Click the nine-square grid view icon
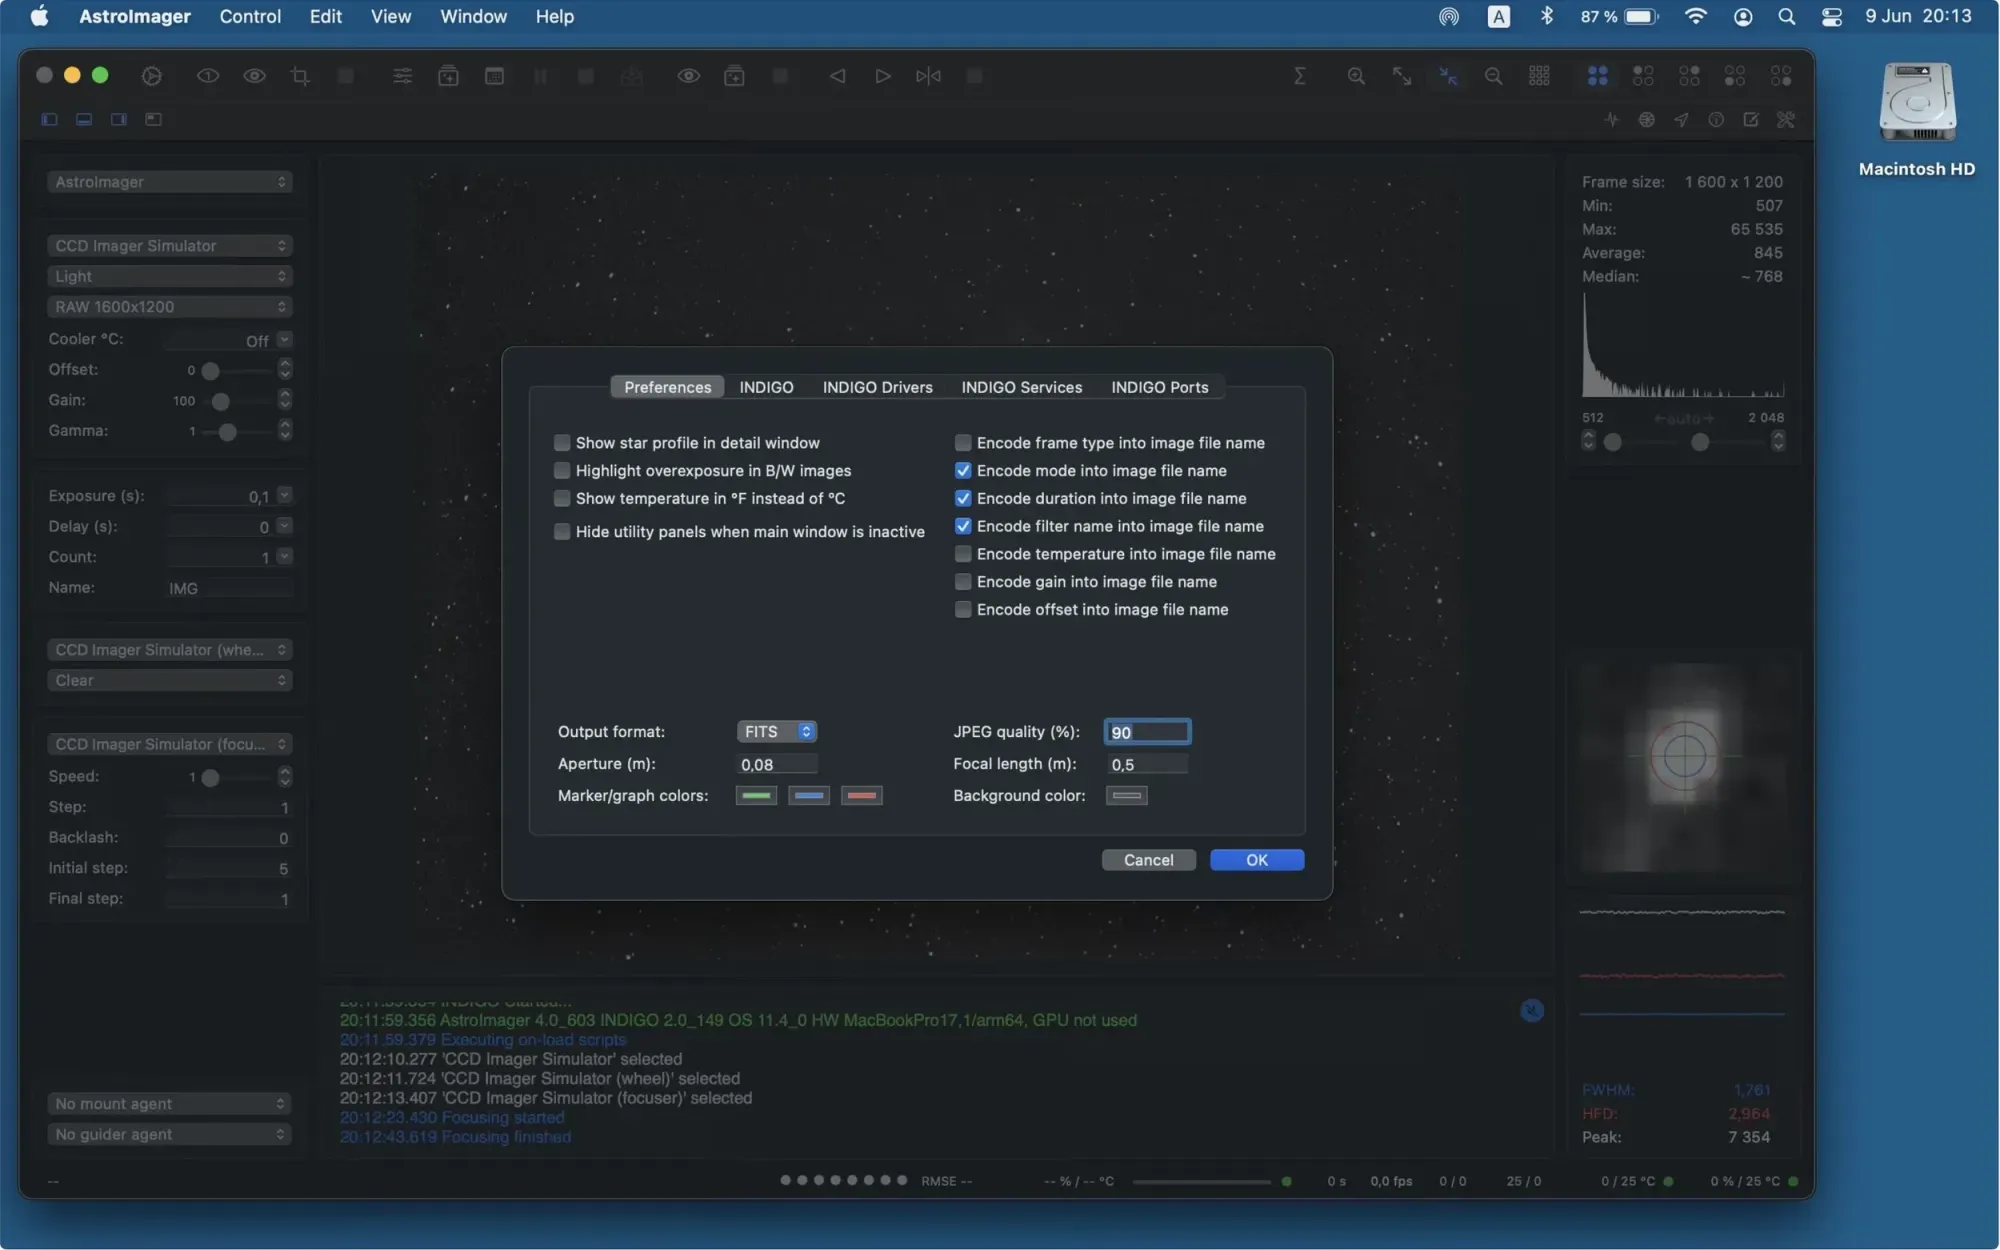 click(1539, 76)
